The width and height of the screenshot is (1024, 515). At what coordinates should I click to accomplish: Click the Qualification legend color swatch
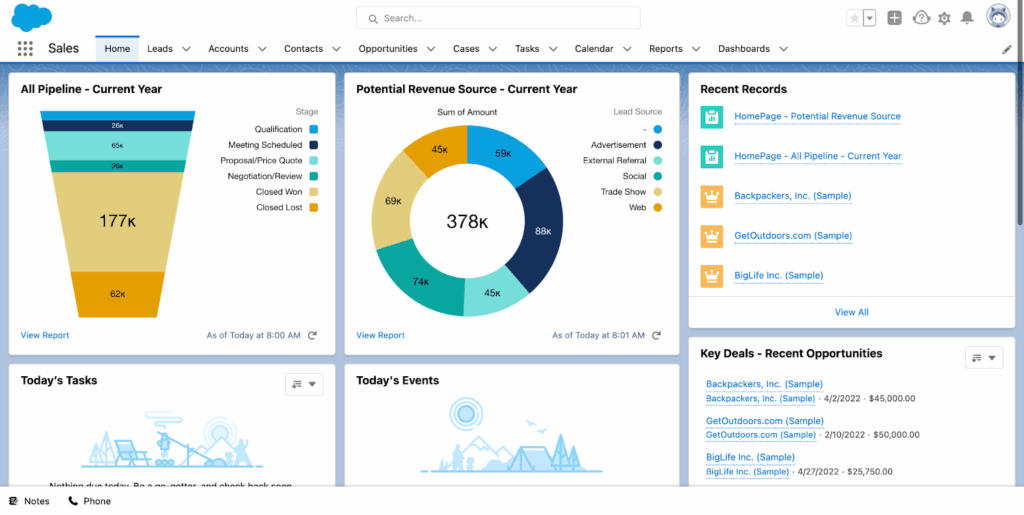point(313,130)
